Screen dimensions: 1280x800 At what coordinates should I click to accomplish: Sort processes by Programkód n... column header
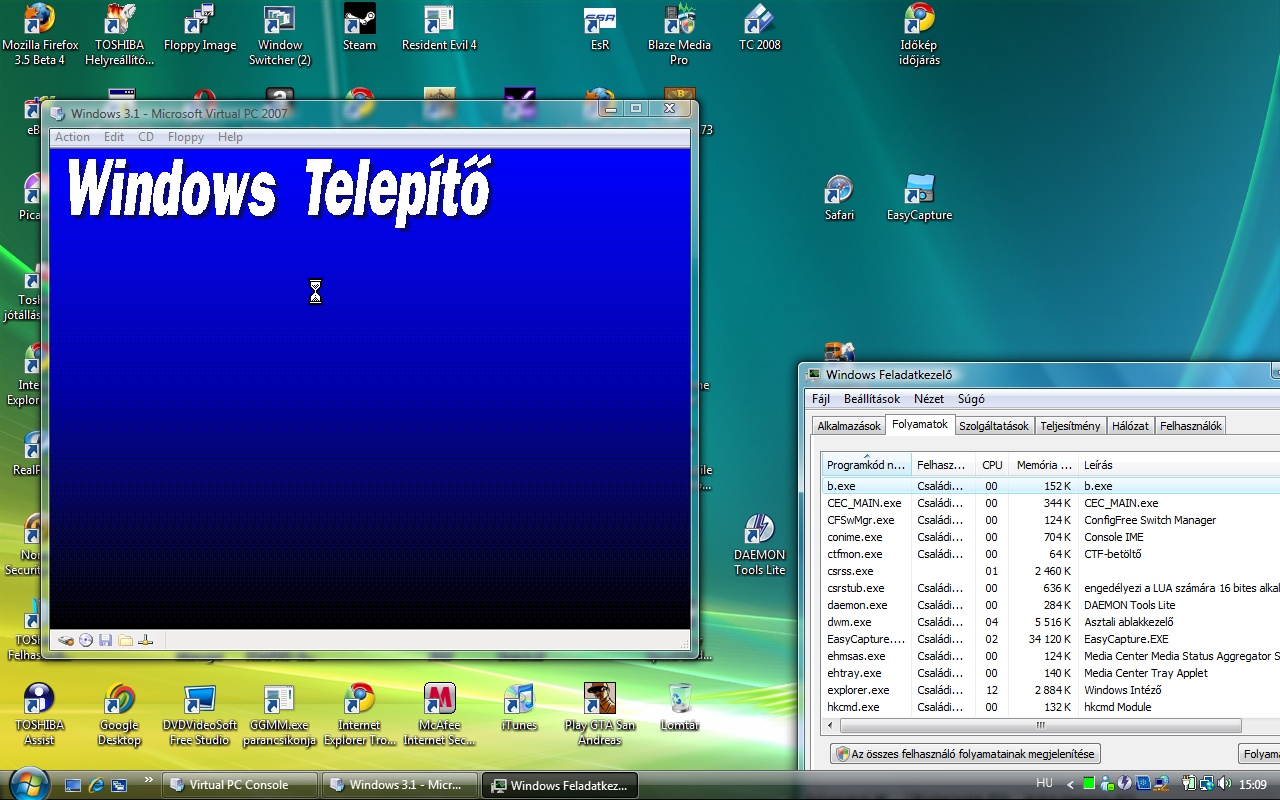[866, 464]
